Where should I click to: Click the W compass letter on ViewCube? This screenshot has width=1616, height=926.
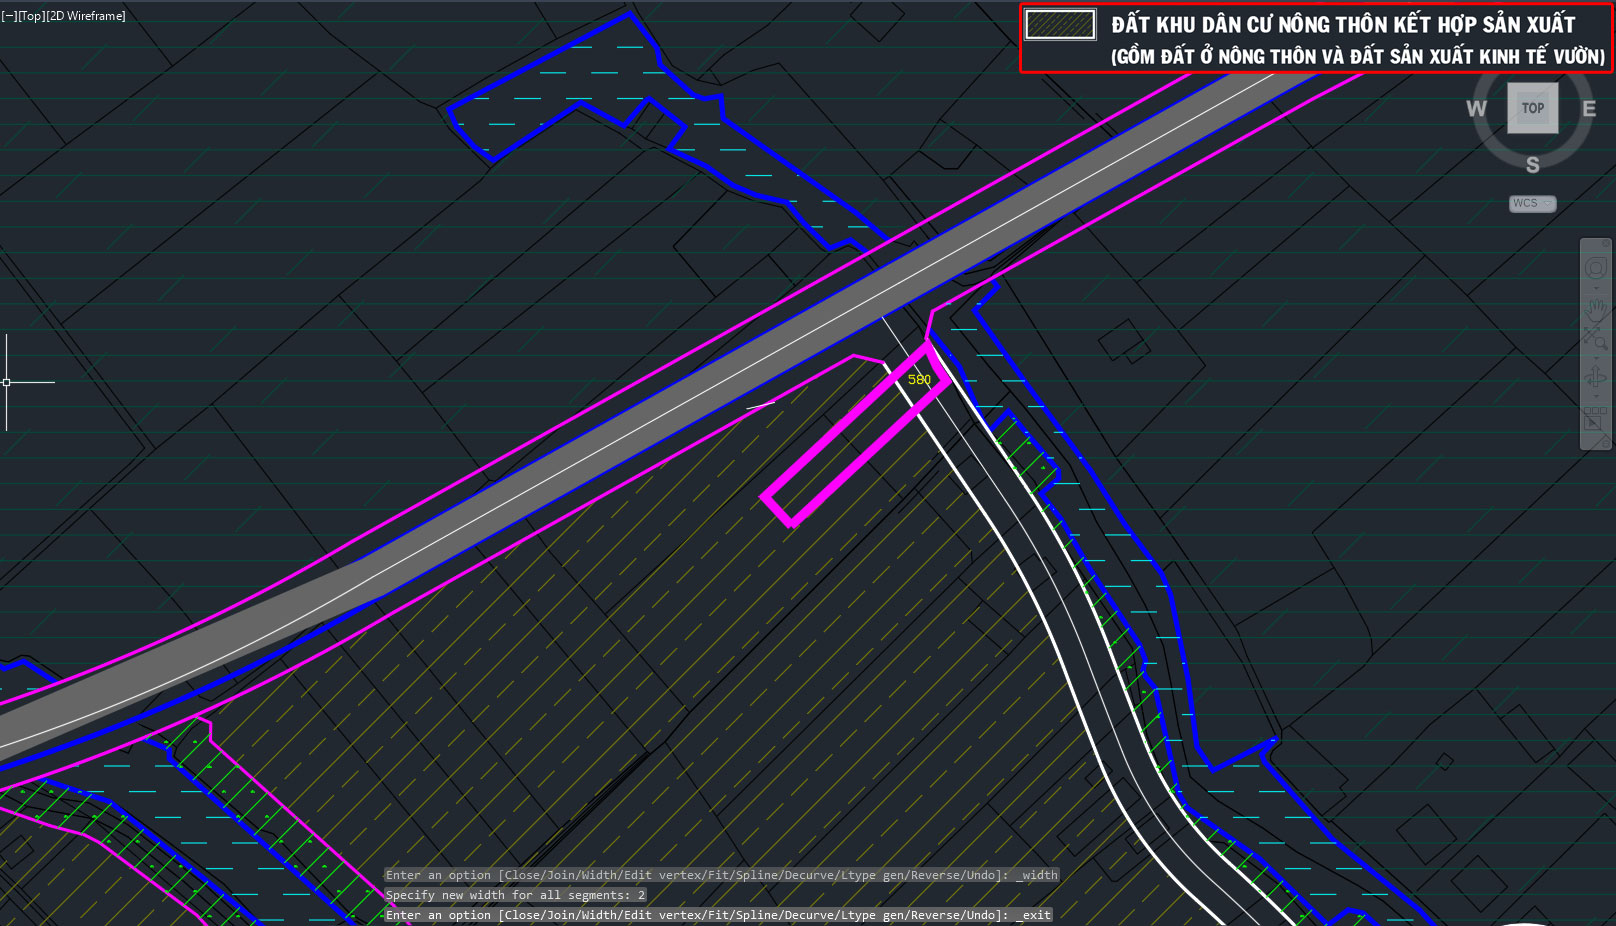[1476, 109]
